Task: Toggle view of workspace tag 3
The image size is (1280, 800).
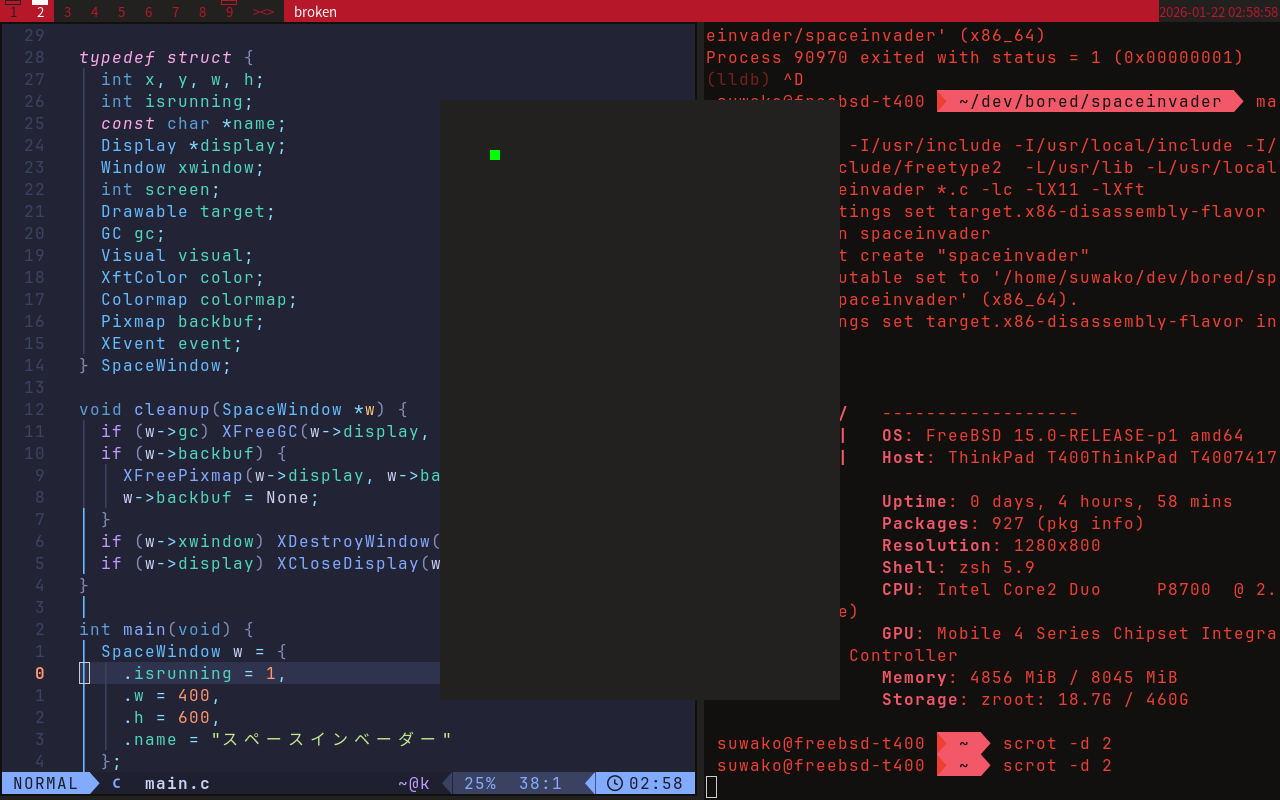Action: pyautogui.click(x=67, y=12)
